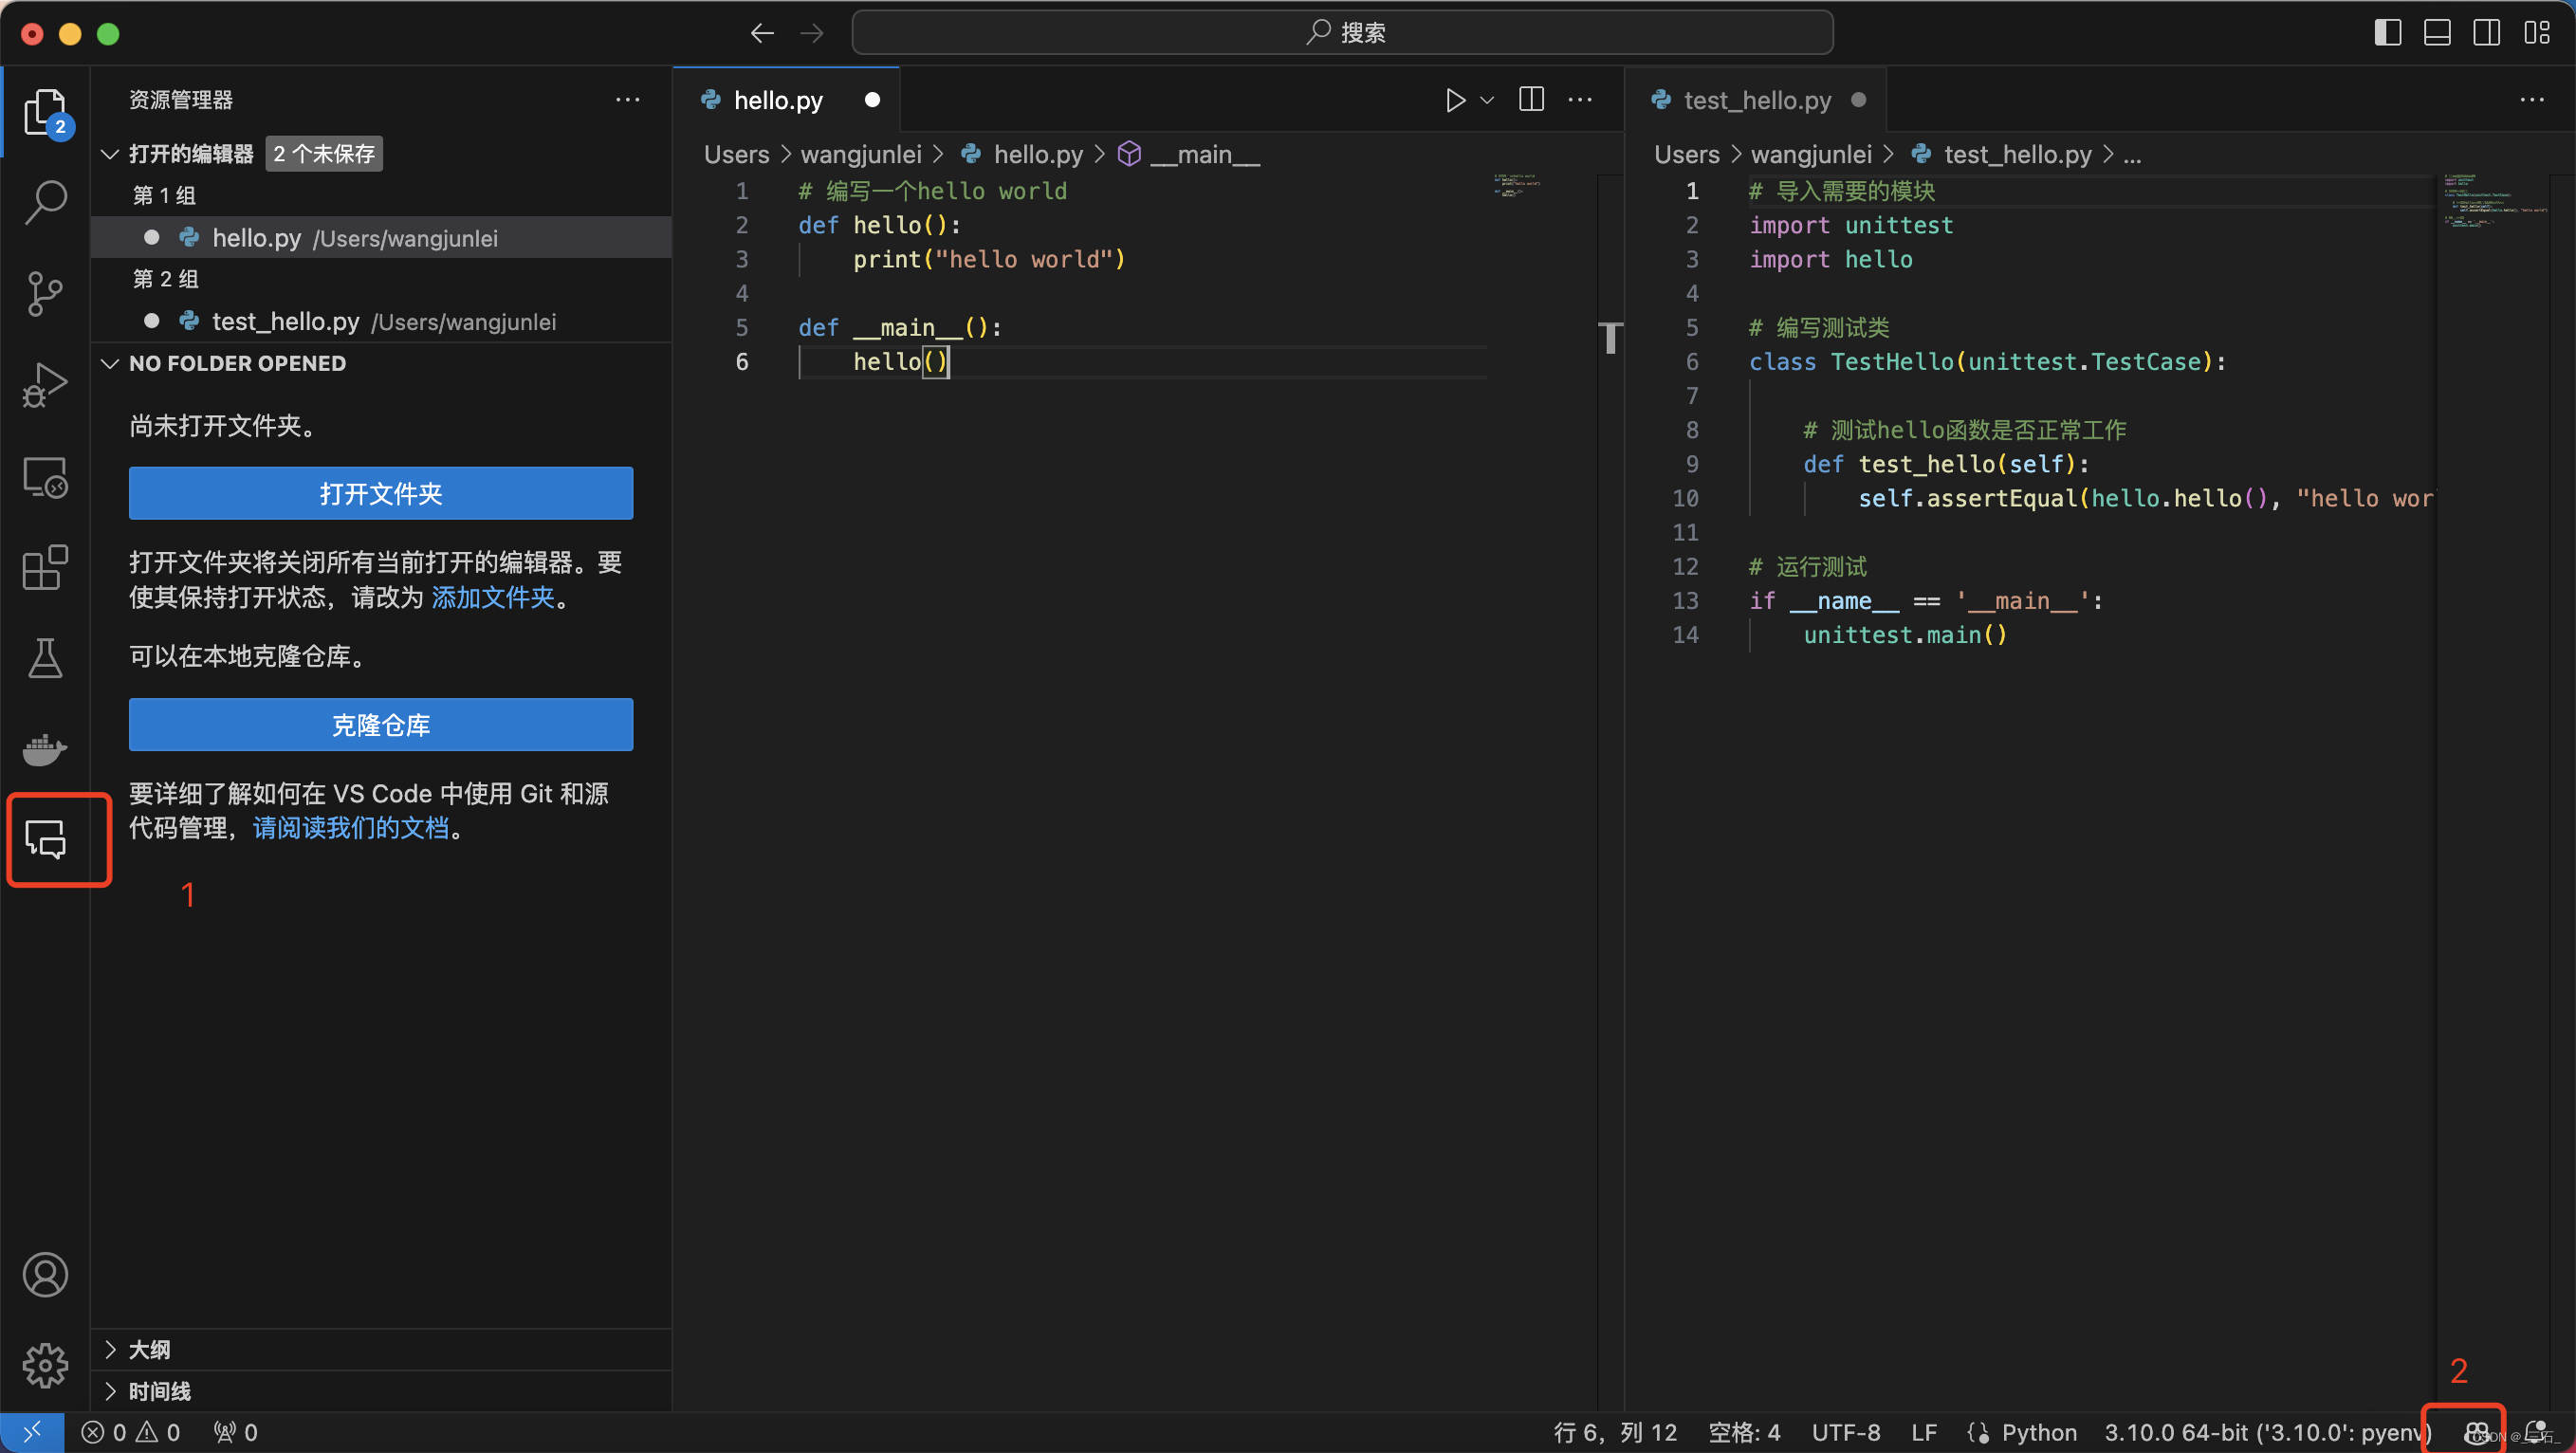Expand the 大纲 outline section
The image size is (2576, 1453).
pyautogui.click(x=149, y=1349)
